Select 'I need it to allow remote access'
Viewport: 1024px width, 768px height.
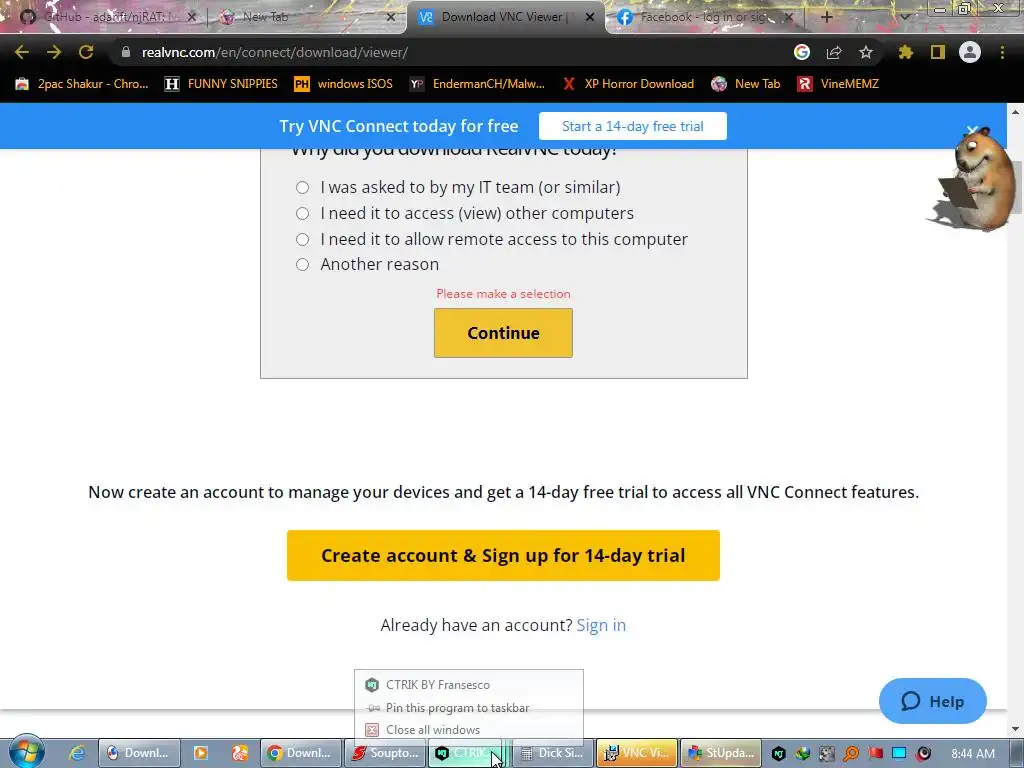click(302, 240)
